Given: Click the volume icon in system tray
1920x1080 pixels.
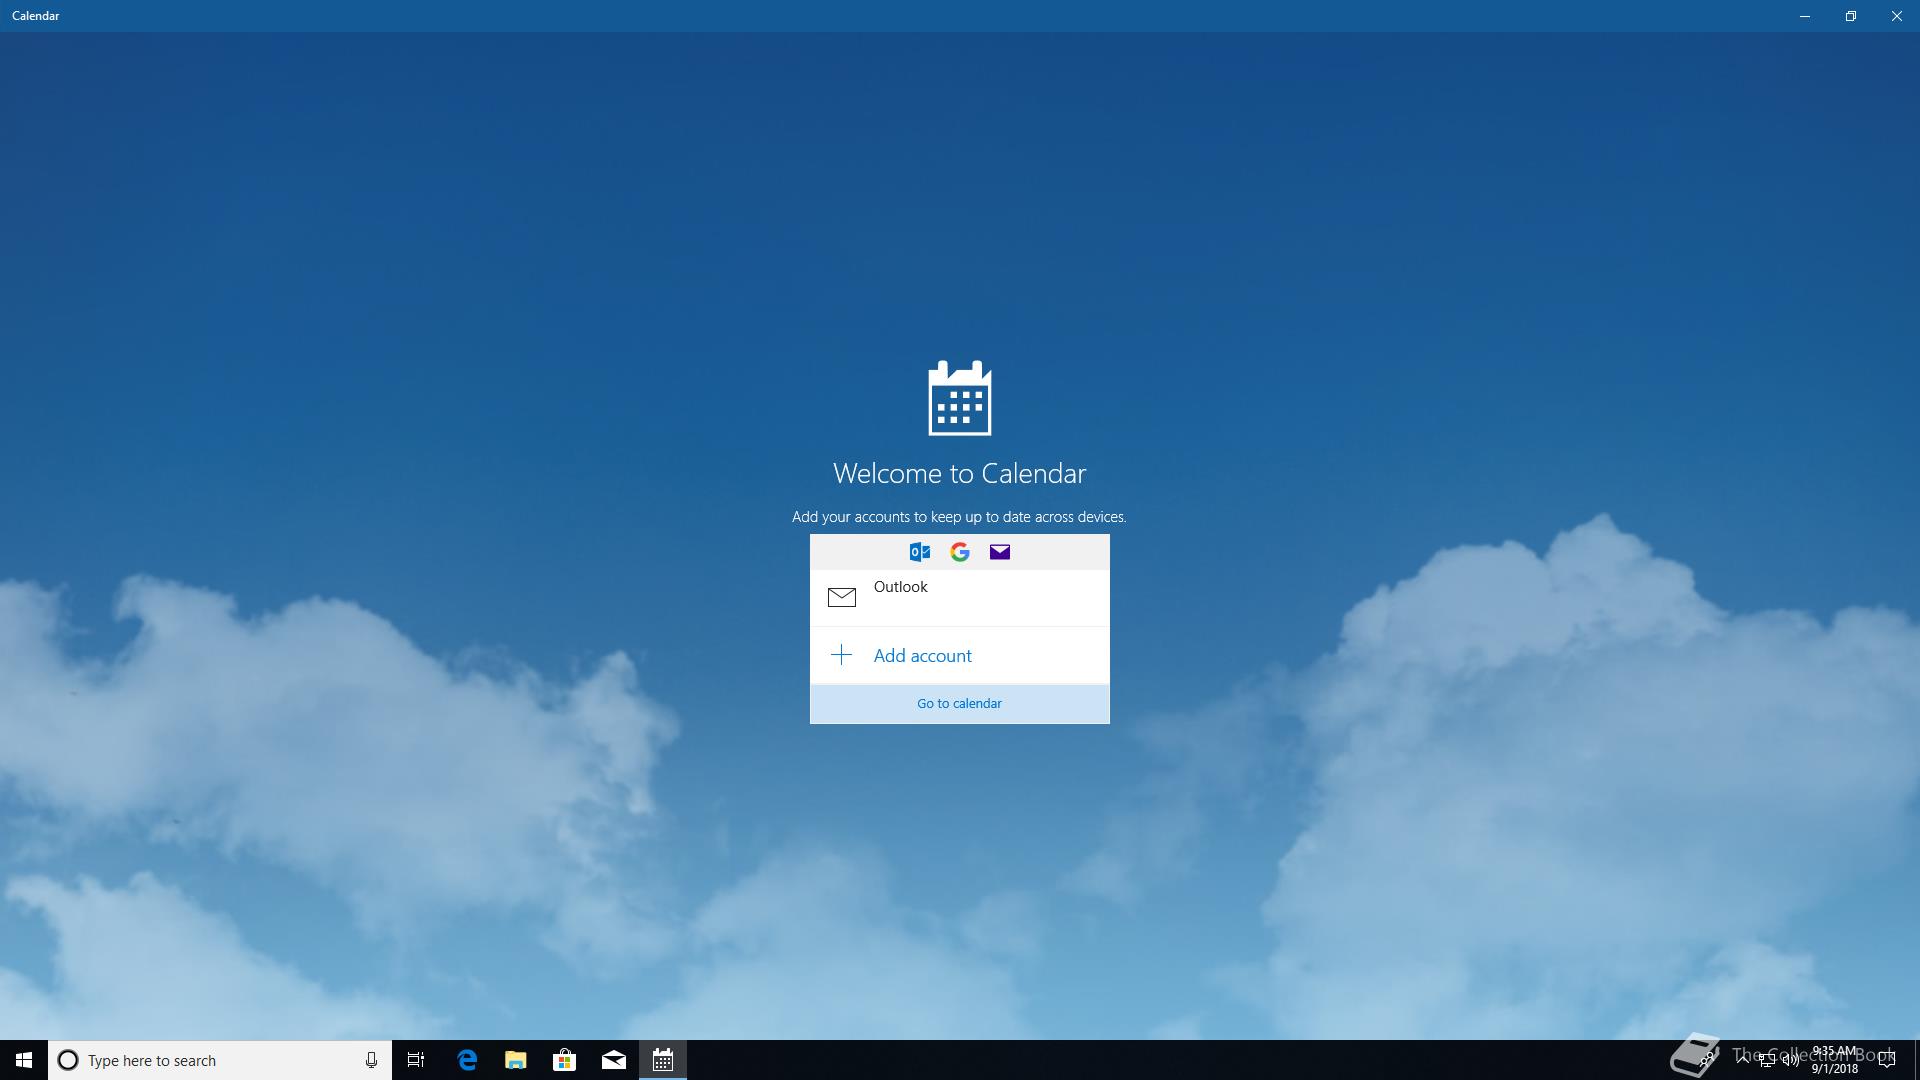Looking at the screenshot, I should [1790, 1060].
